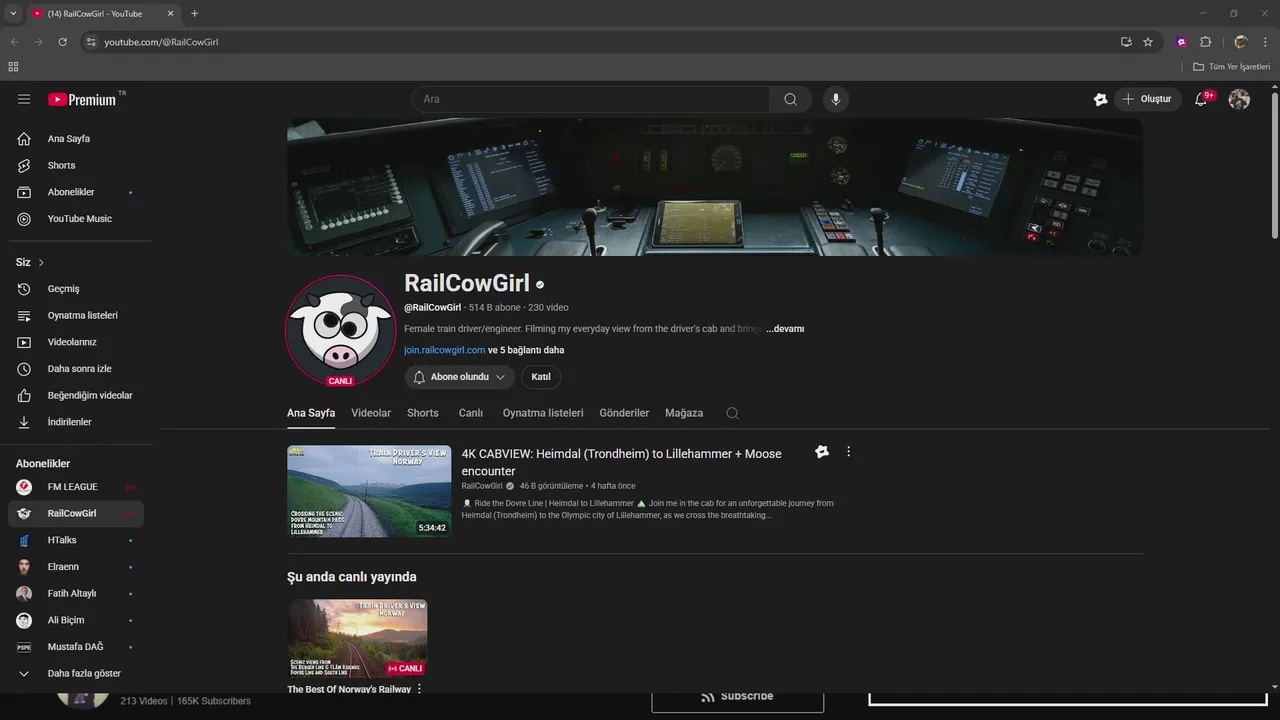Viewport: 1280px width, 720px height.
Task: Open the Tüm Yer İşaretleri bookmarks folder
Action: [1231, 67]
